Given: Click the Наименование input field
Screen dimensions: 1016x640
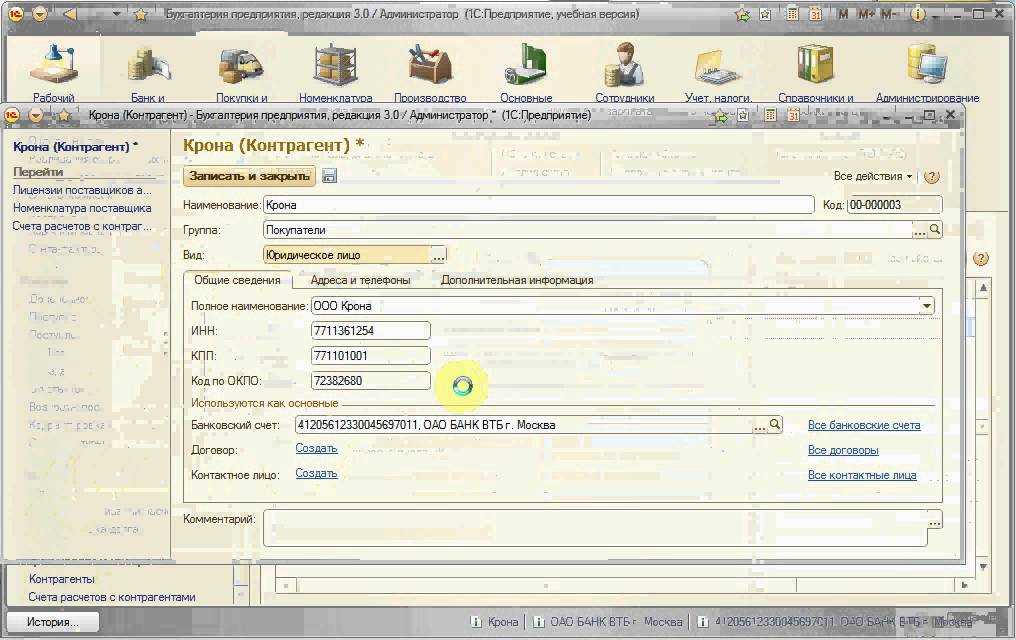Looking at the screenshot, I should [538, 205].
